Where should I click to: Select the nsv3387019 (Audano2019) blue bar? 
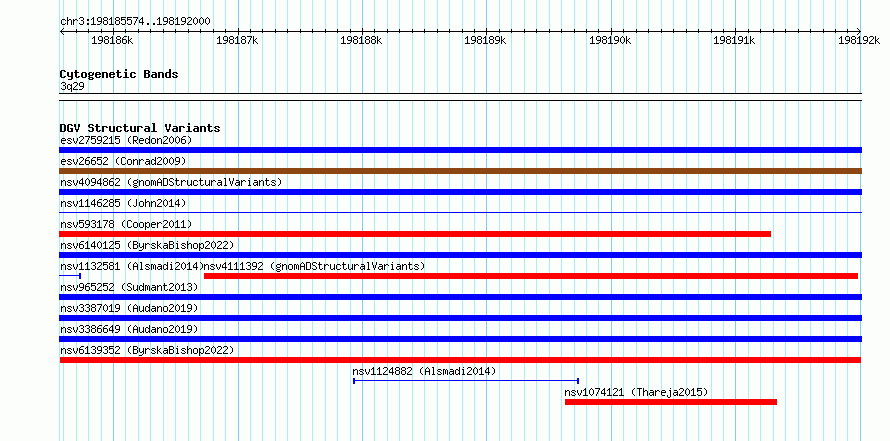[460, 318]
